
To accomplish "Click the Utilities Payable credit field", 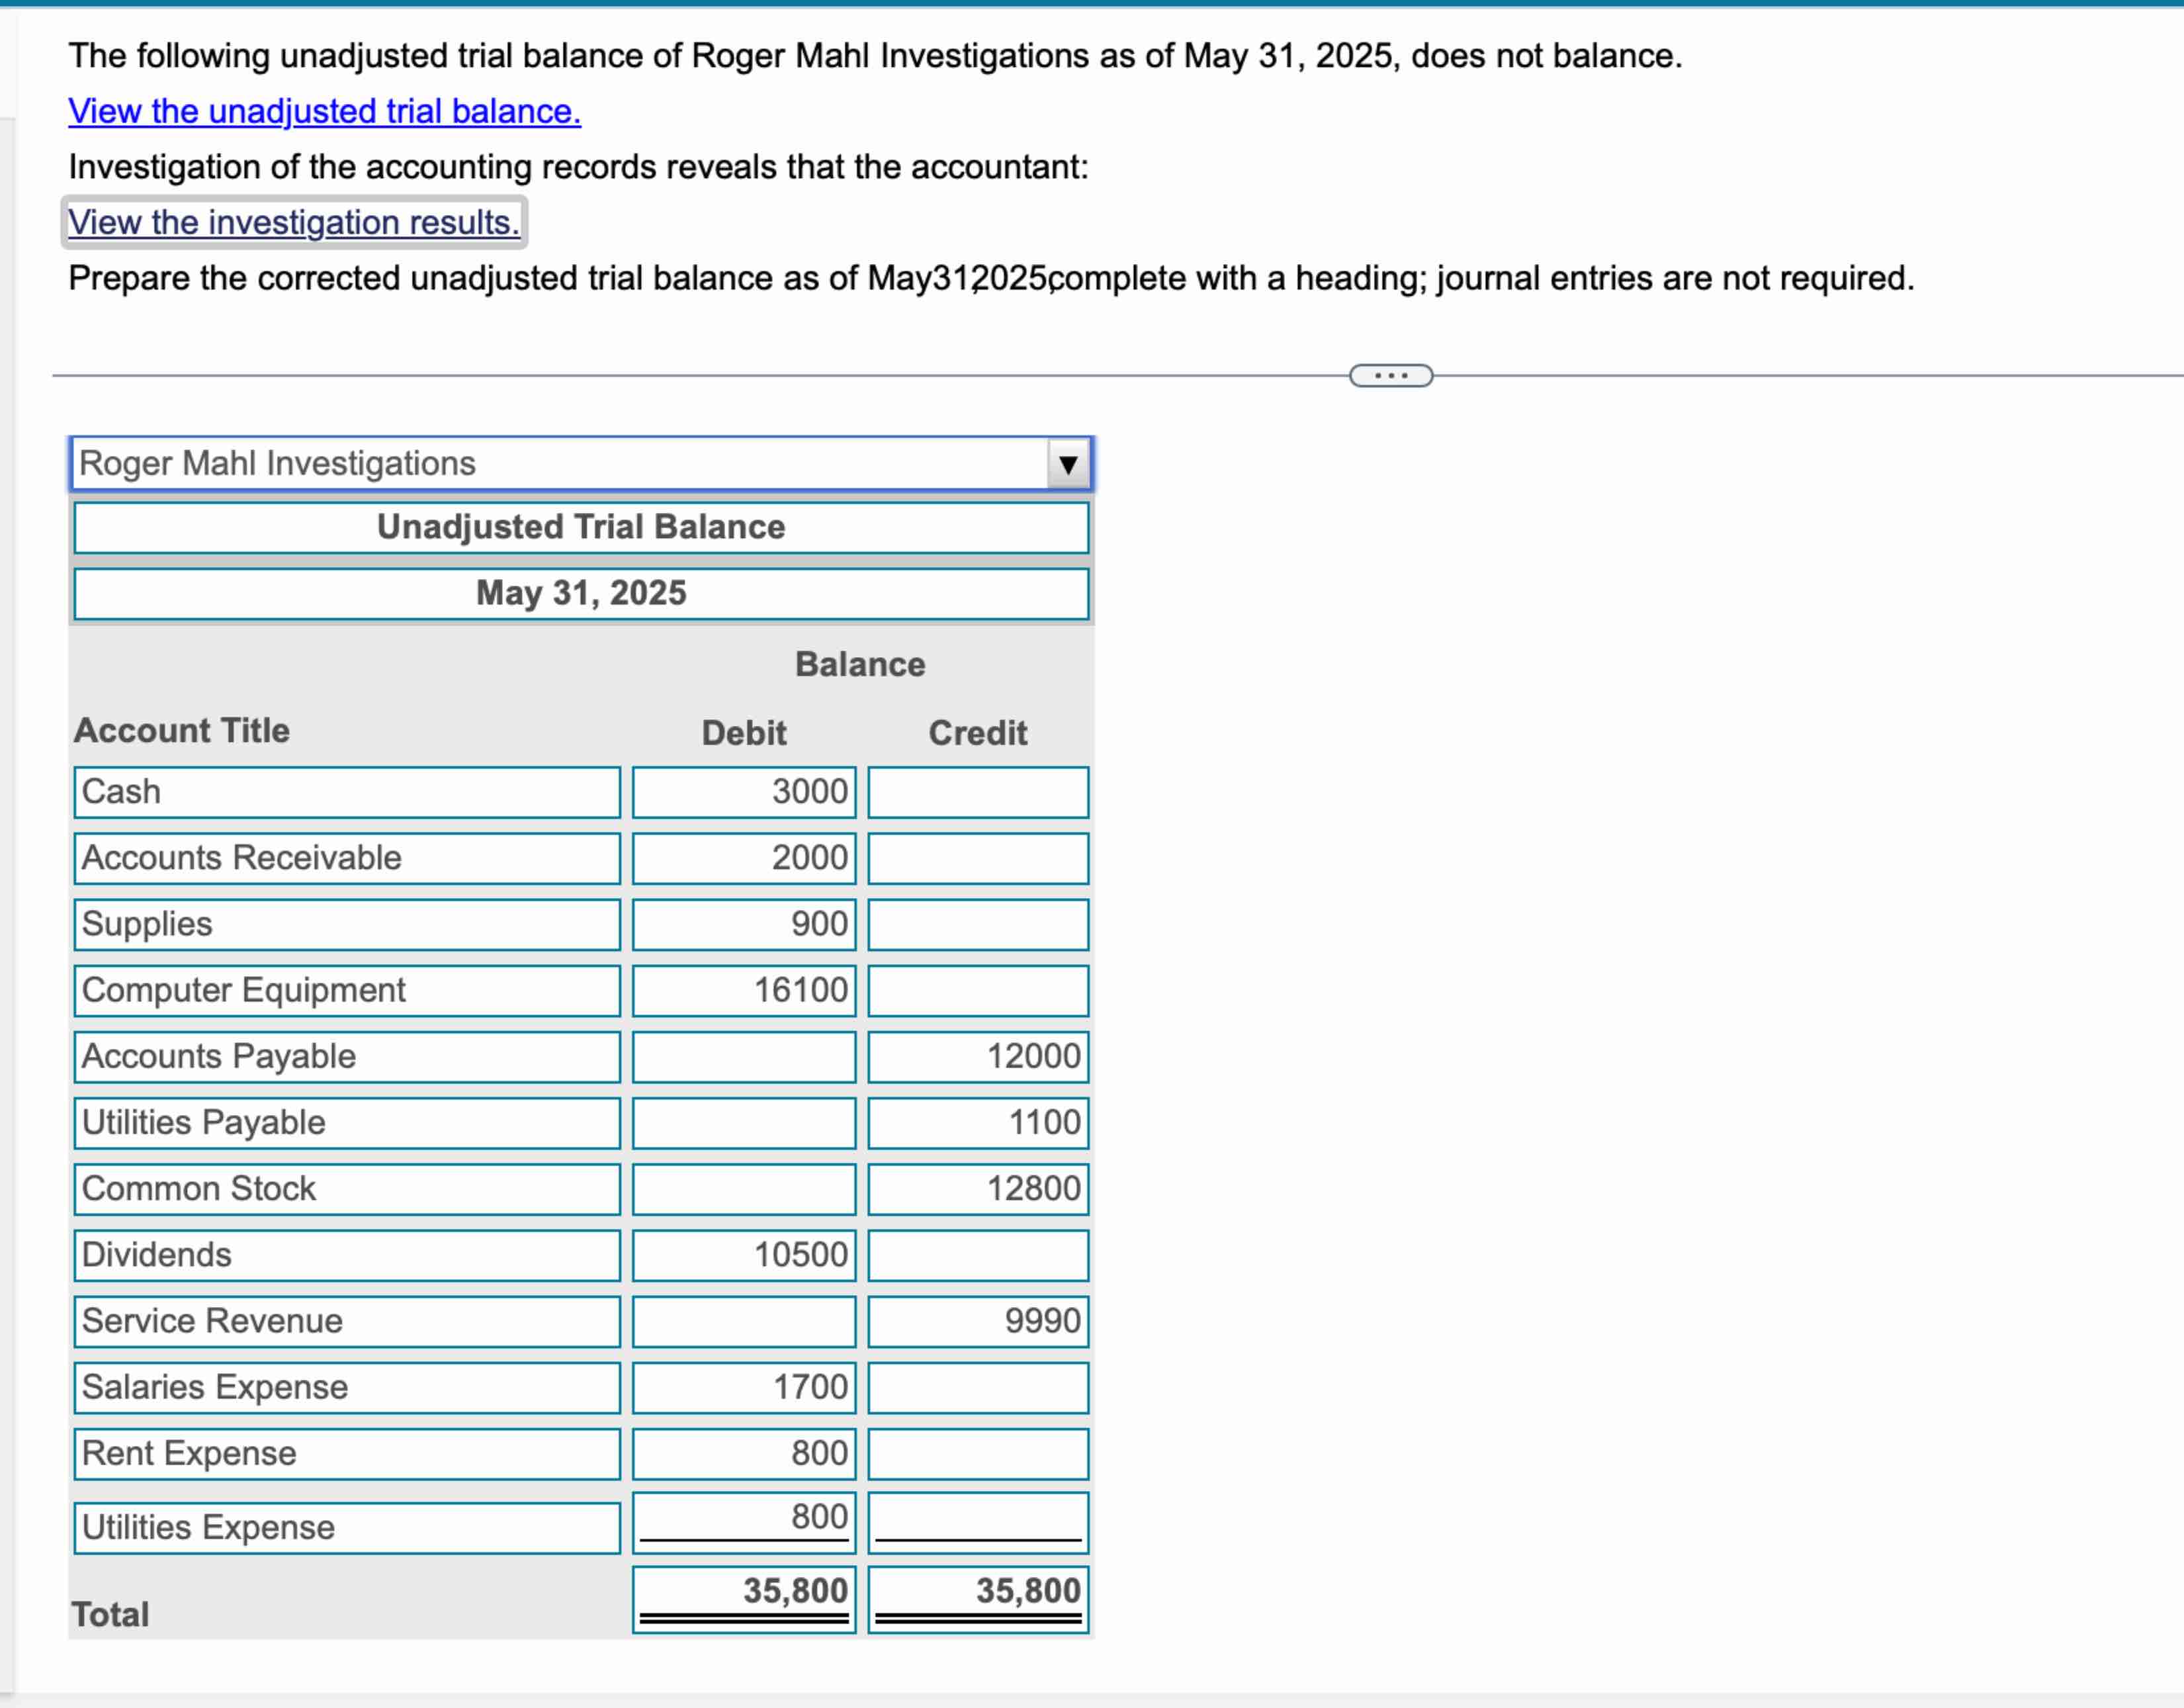I will tap(977, 1122).
